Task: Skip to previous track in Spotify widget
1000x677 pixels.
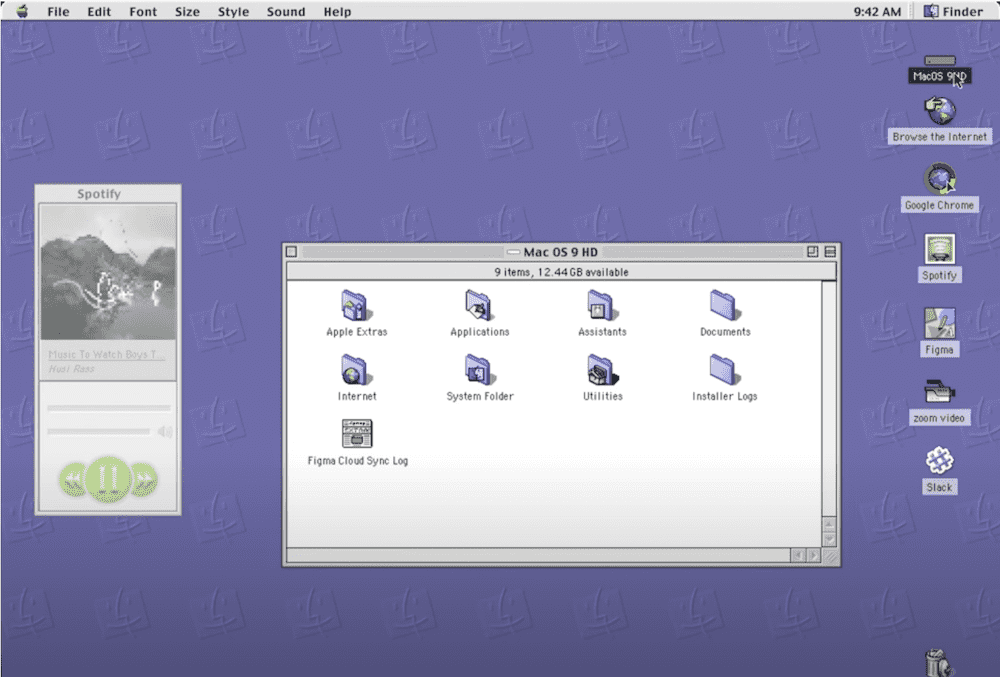Action: [x=72, y=479]
